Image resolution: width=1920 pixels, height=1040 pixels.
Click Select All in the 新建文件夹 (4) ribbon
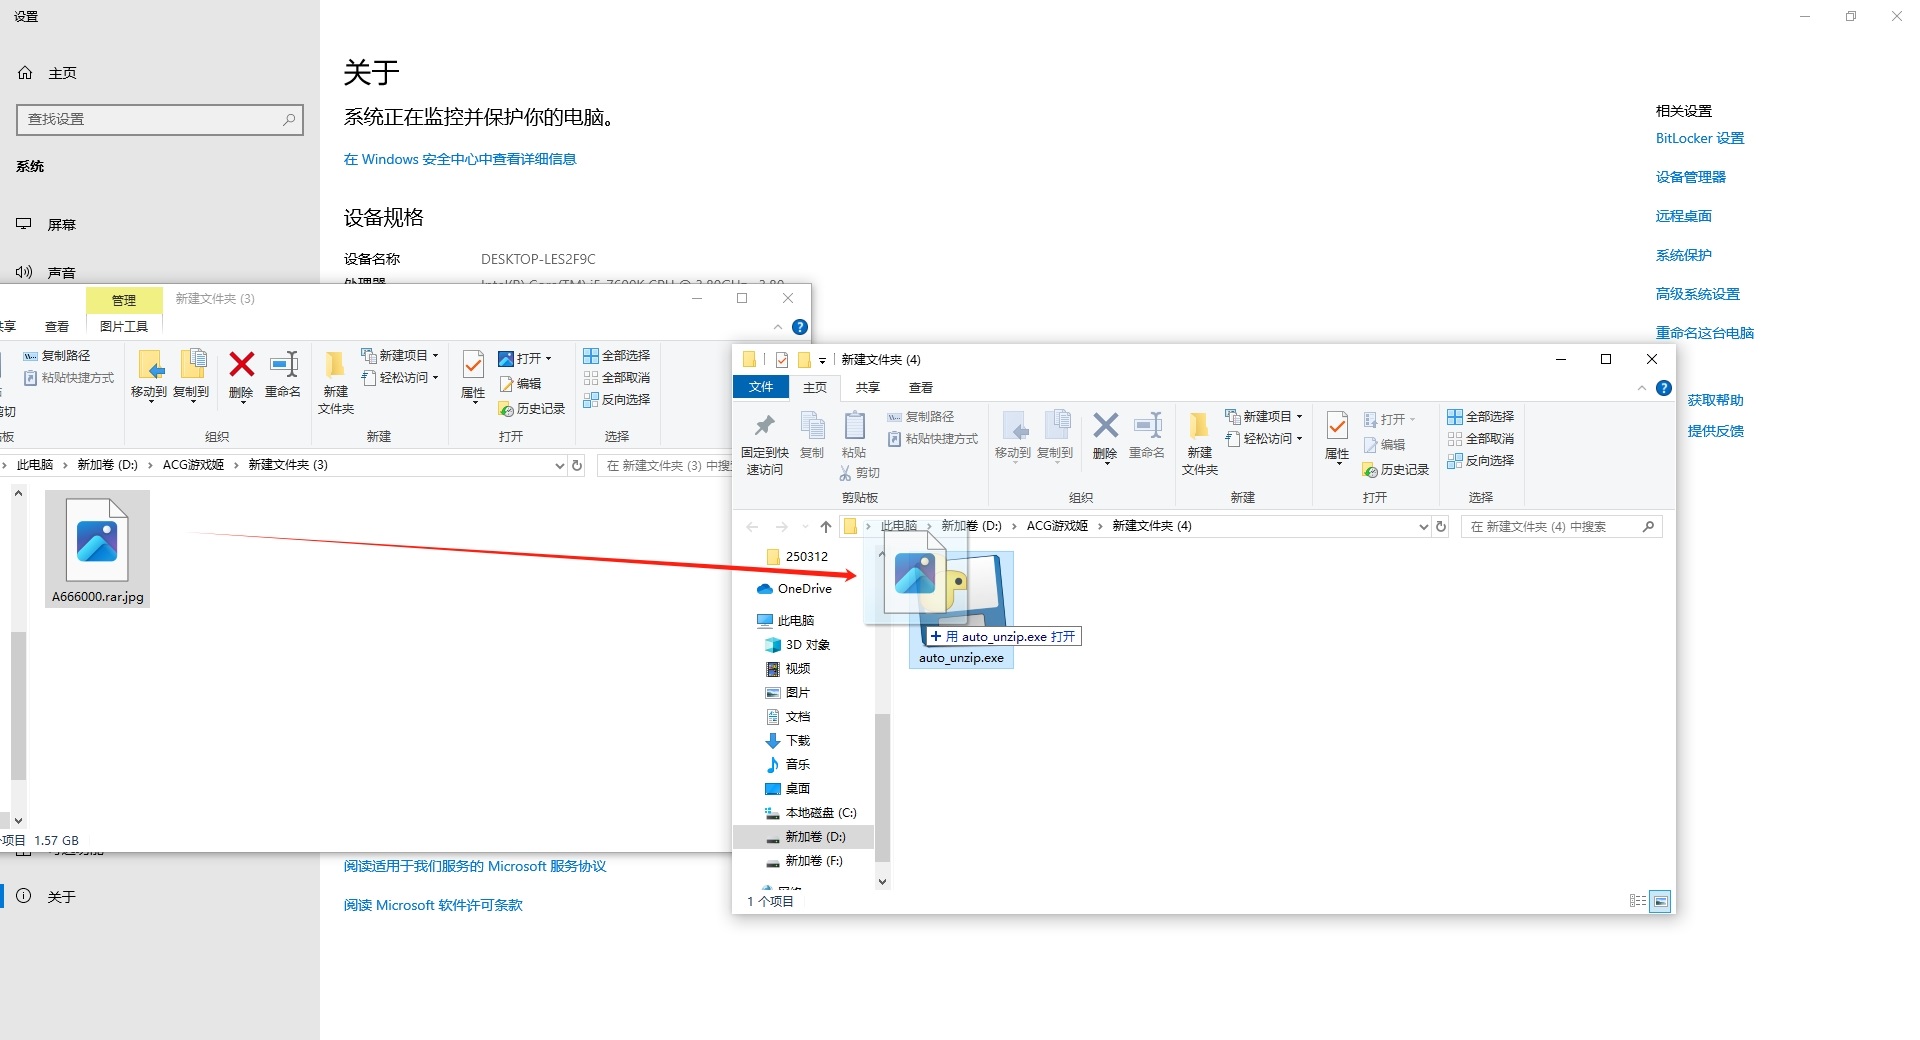tap(1481, 417)
